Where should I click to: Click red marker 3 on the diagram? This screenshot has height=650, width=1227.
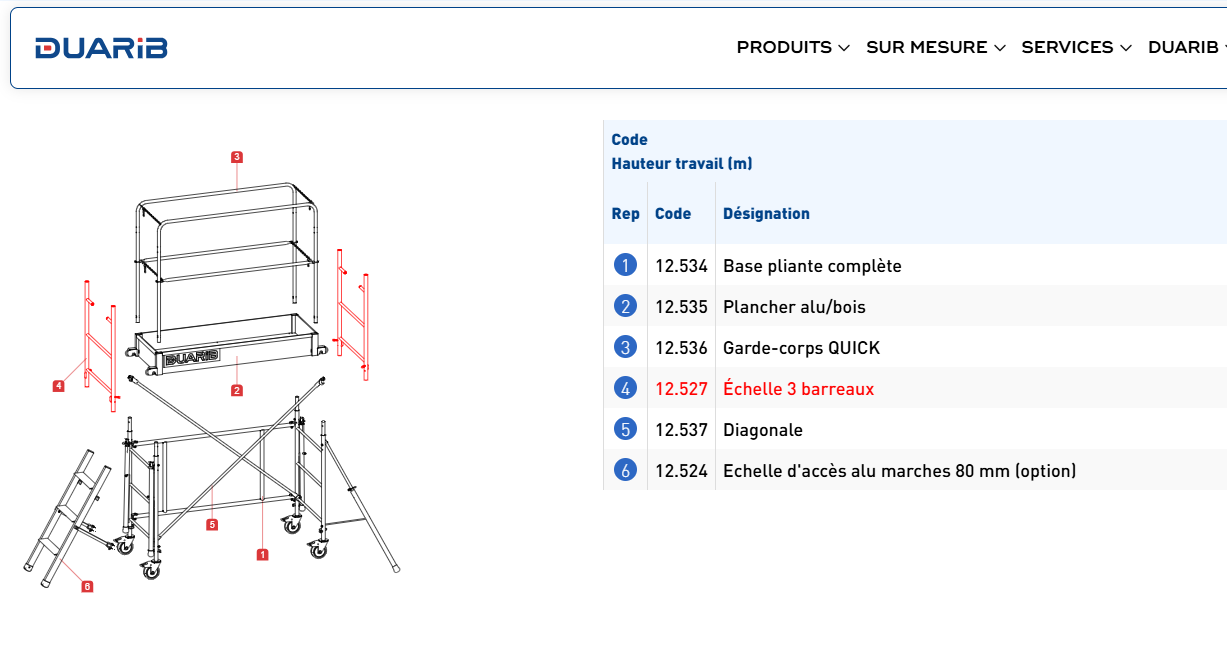pos(237,157)
